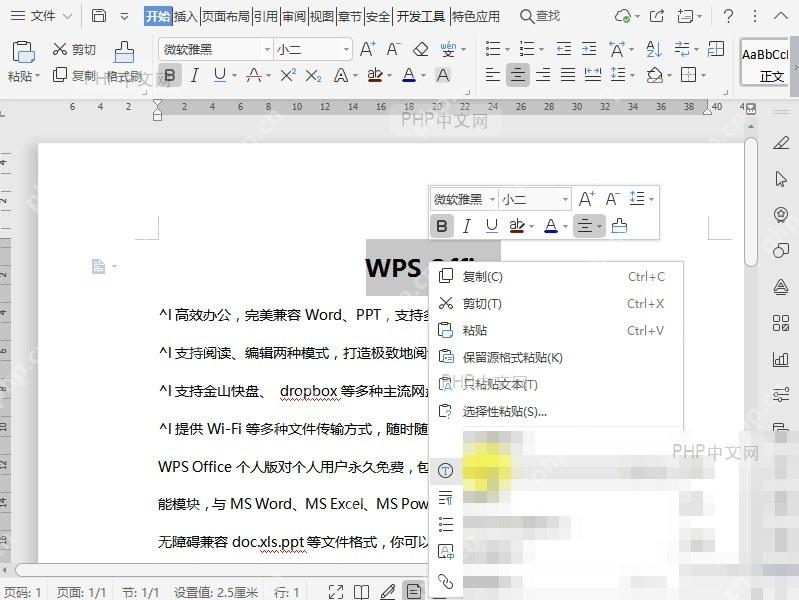Open the 开发工具 tab
799x600 pixels.
pos(421,16)
